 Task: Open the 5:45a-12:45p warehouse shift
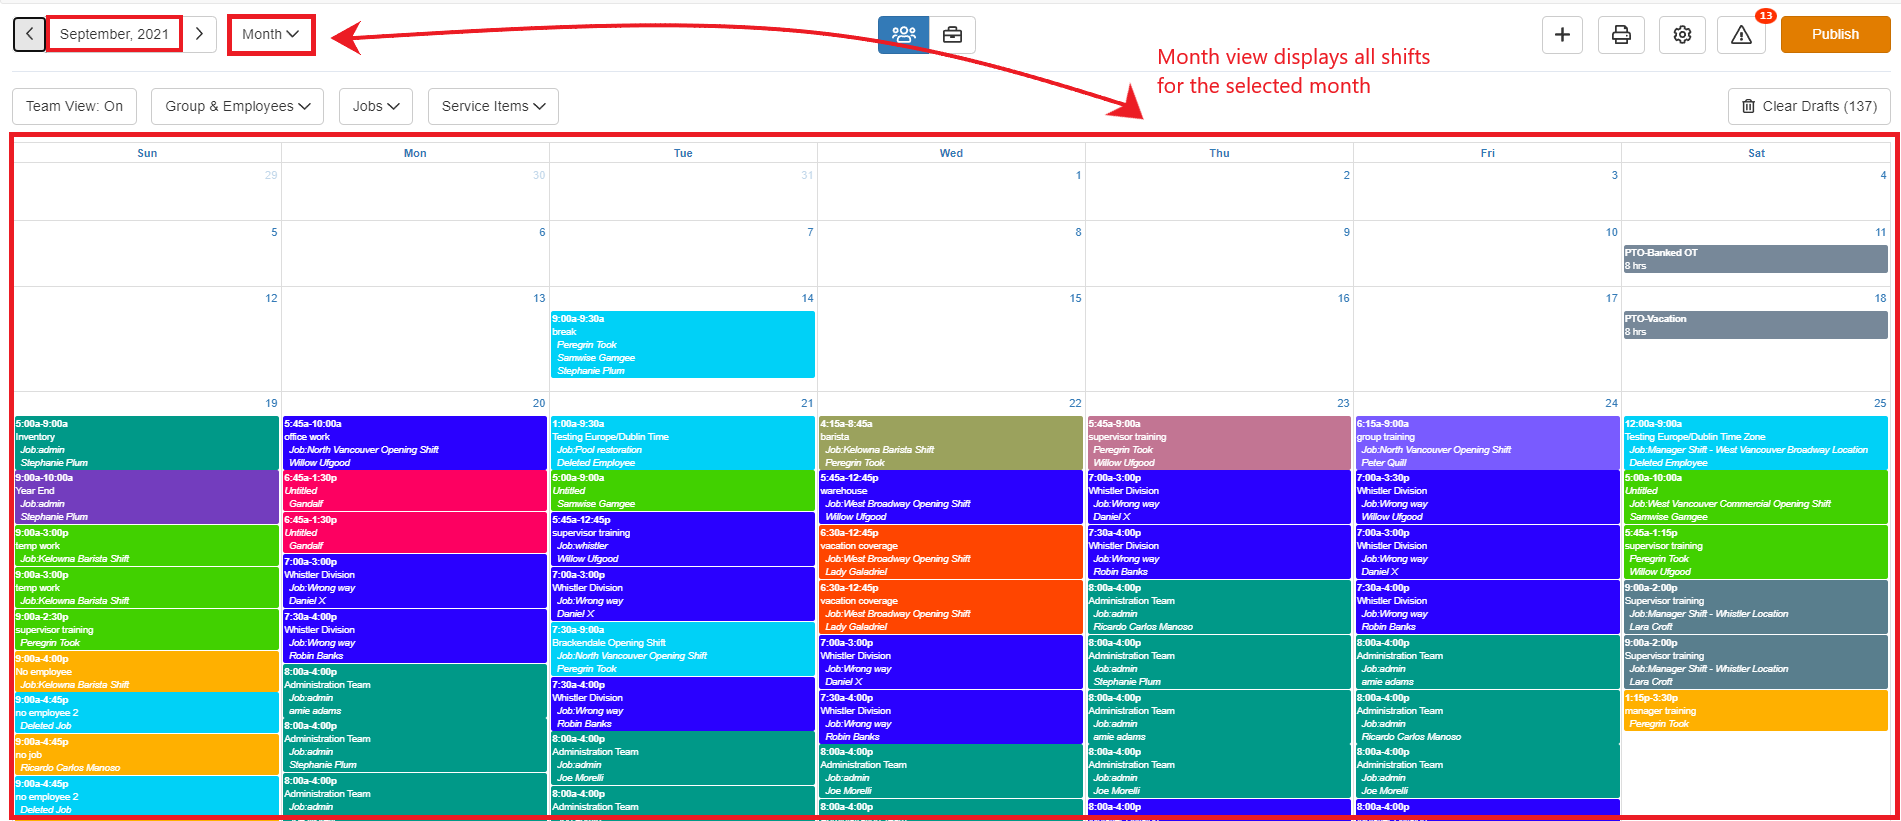click(951, 497)
